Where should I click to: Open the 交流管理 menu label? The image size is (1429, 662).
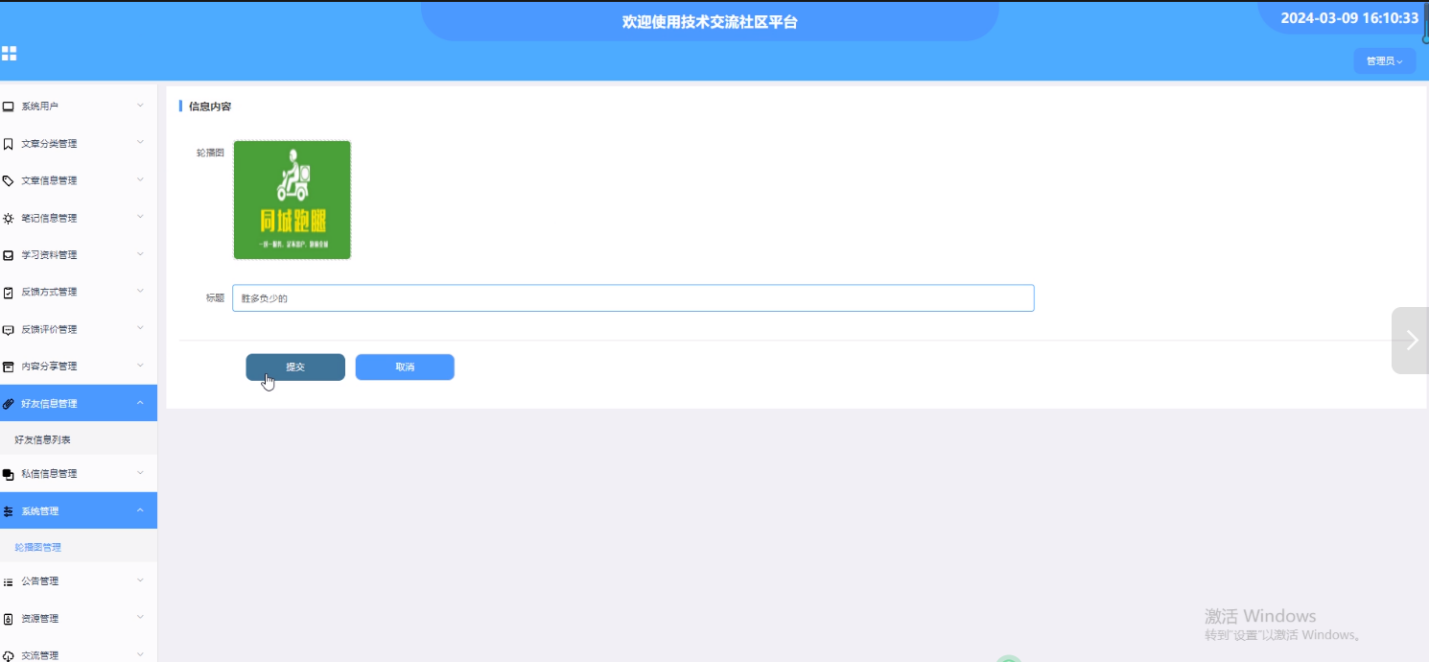[x=40, y=655]
